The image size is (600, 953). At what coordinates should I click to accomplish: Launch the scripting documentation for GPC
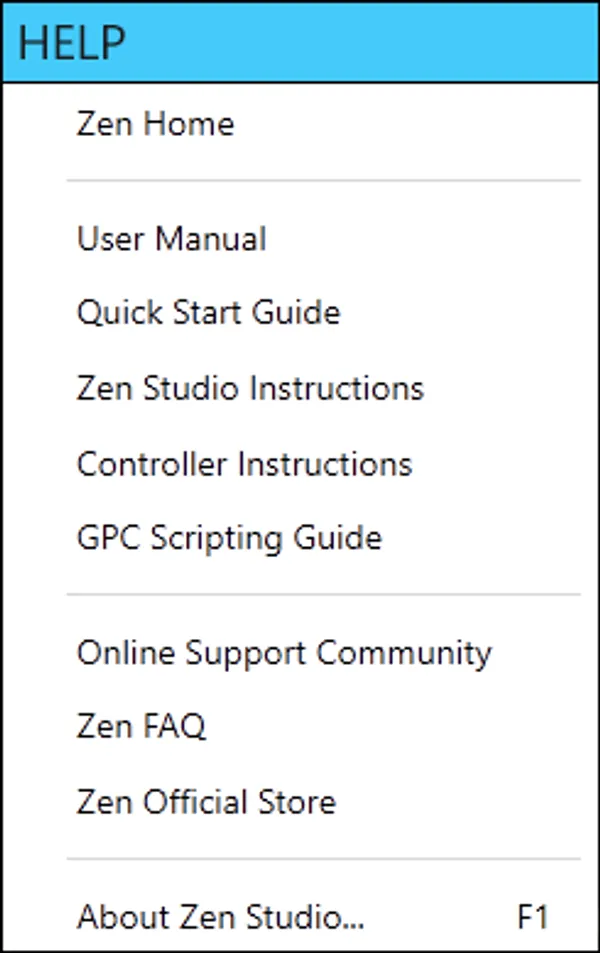[228, 538]
